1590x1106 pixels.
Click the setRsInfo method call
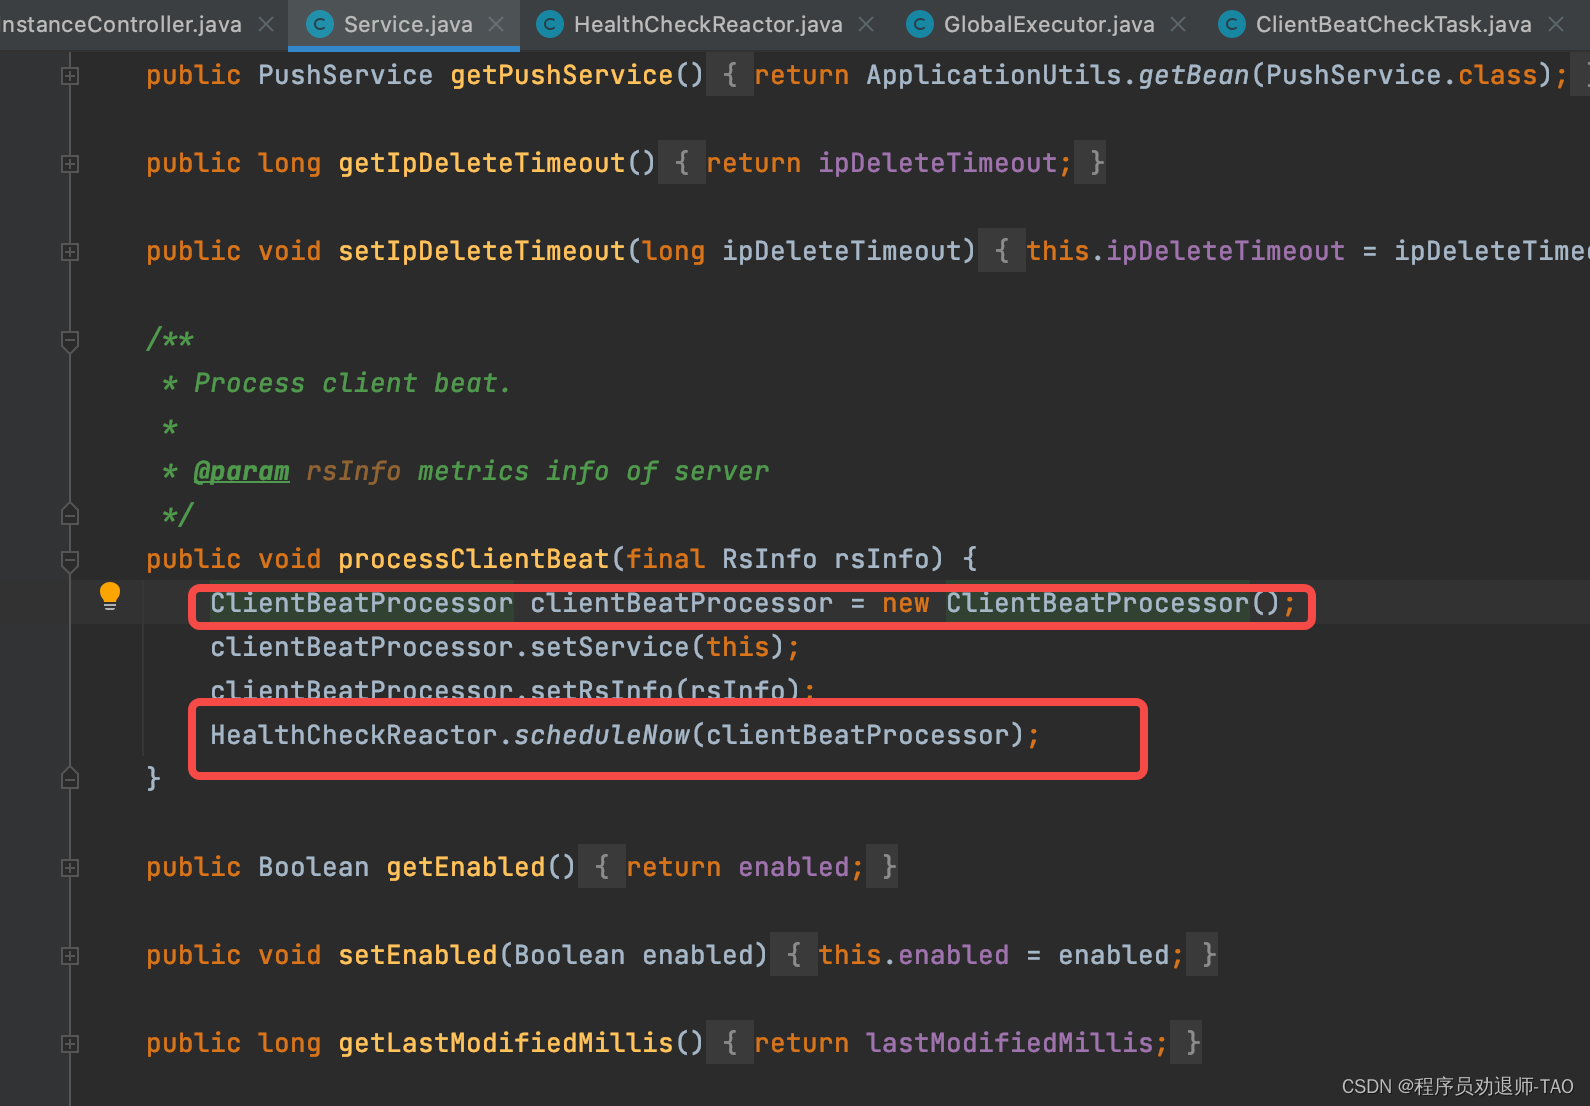pos(602,689)
